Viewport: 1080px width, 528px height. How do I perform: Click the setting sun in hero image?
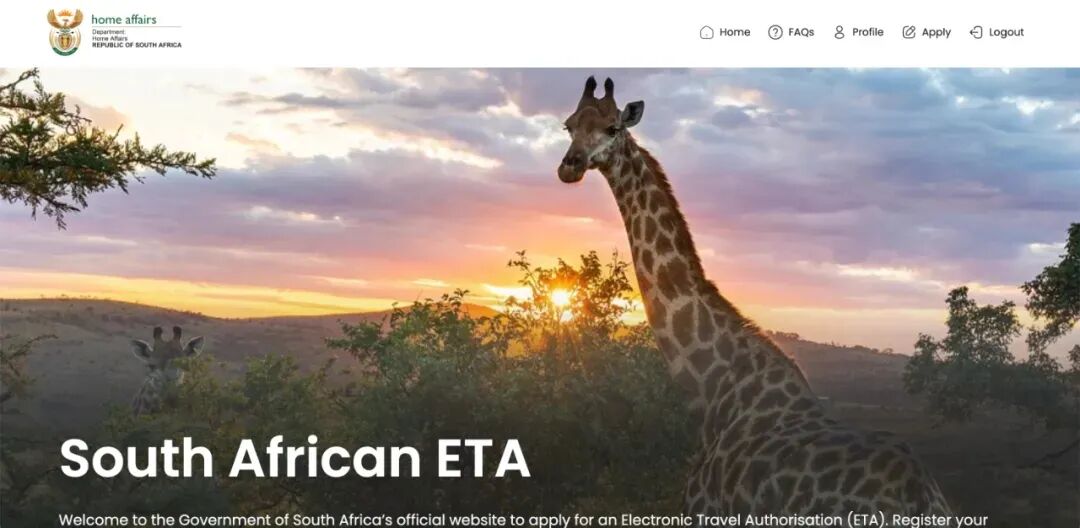(x=561, y=297)
